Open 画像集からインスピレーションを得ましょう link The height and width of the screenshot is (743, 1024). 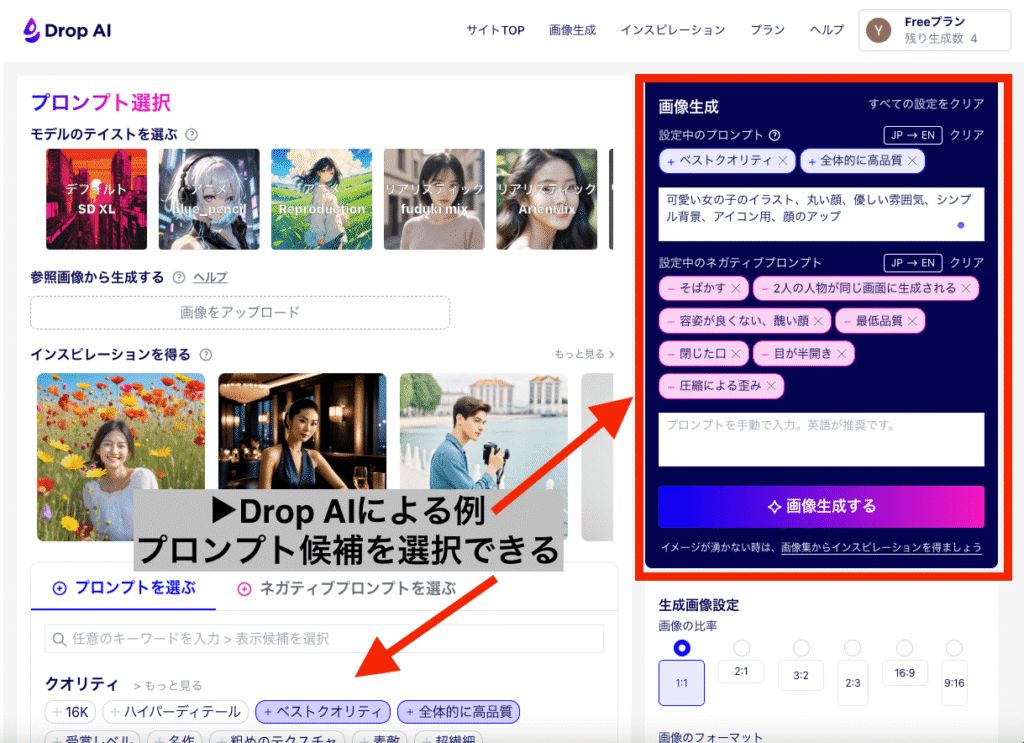click(x=881, y=547)
